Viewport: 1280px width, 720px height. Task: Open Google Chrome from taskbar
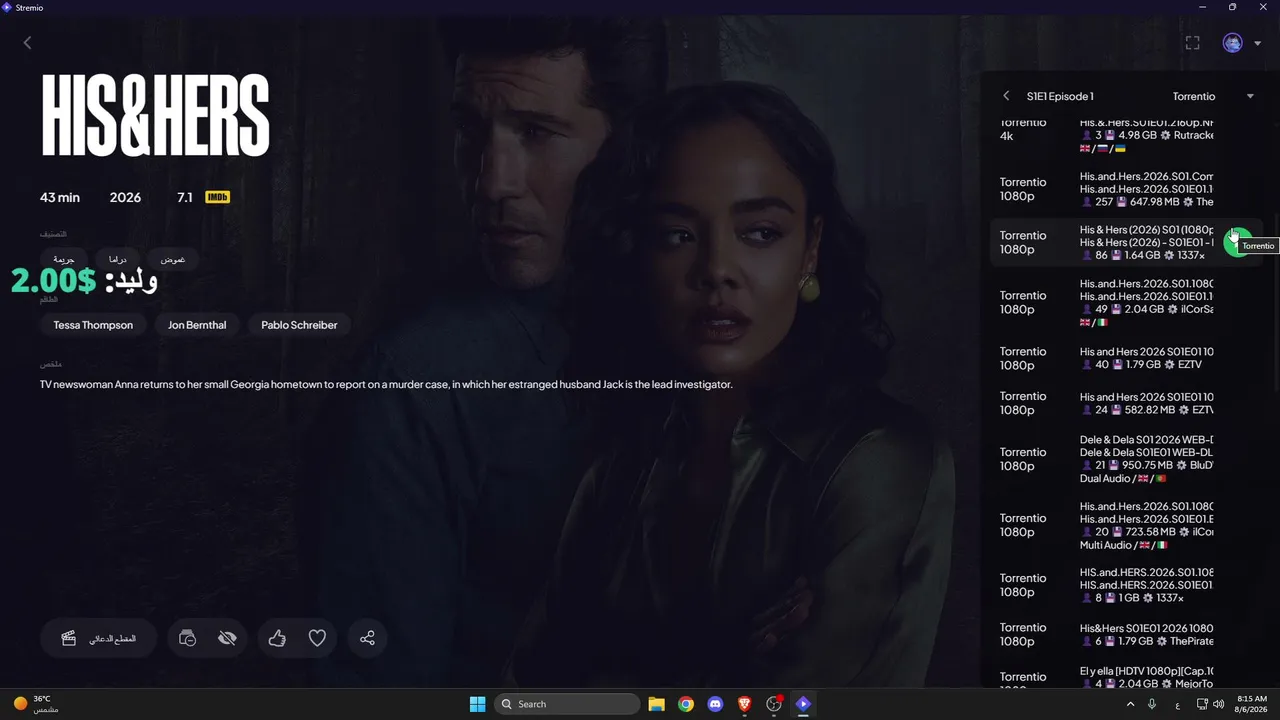[x=686, y=704]
